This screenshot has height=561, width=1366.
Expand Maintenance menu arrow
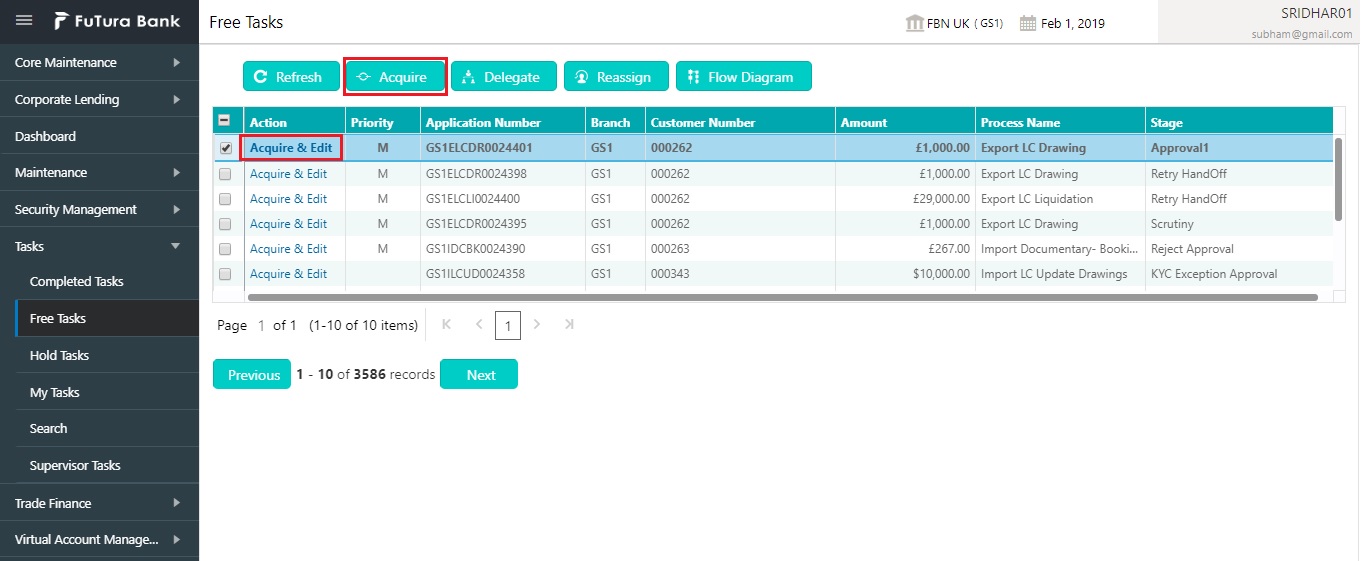(177, 172)
